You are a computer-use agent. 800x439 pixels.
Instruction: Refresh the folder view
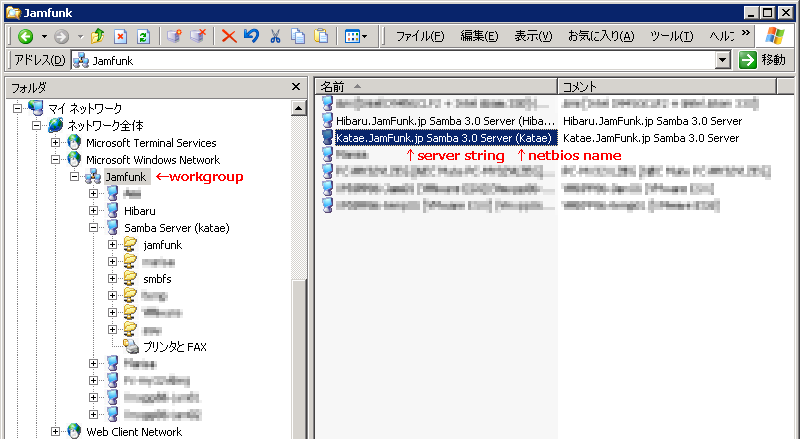(x=143, y=36)
